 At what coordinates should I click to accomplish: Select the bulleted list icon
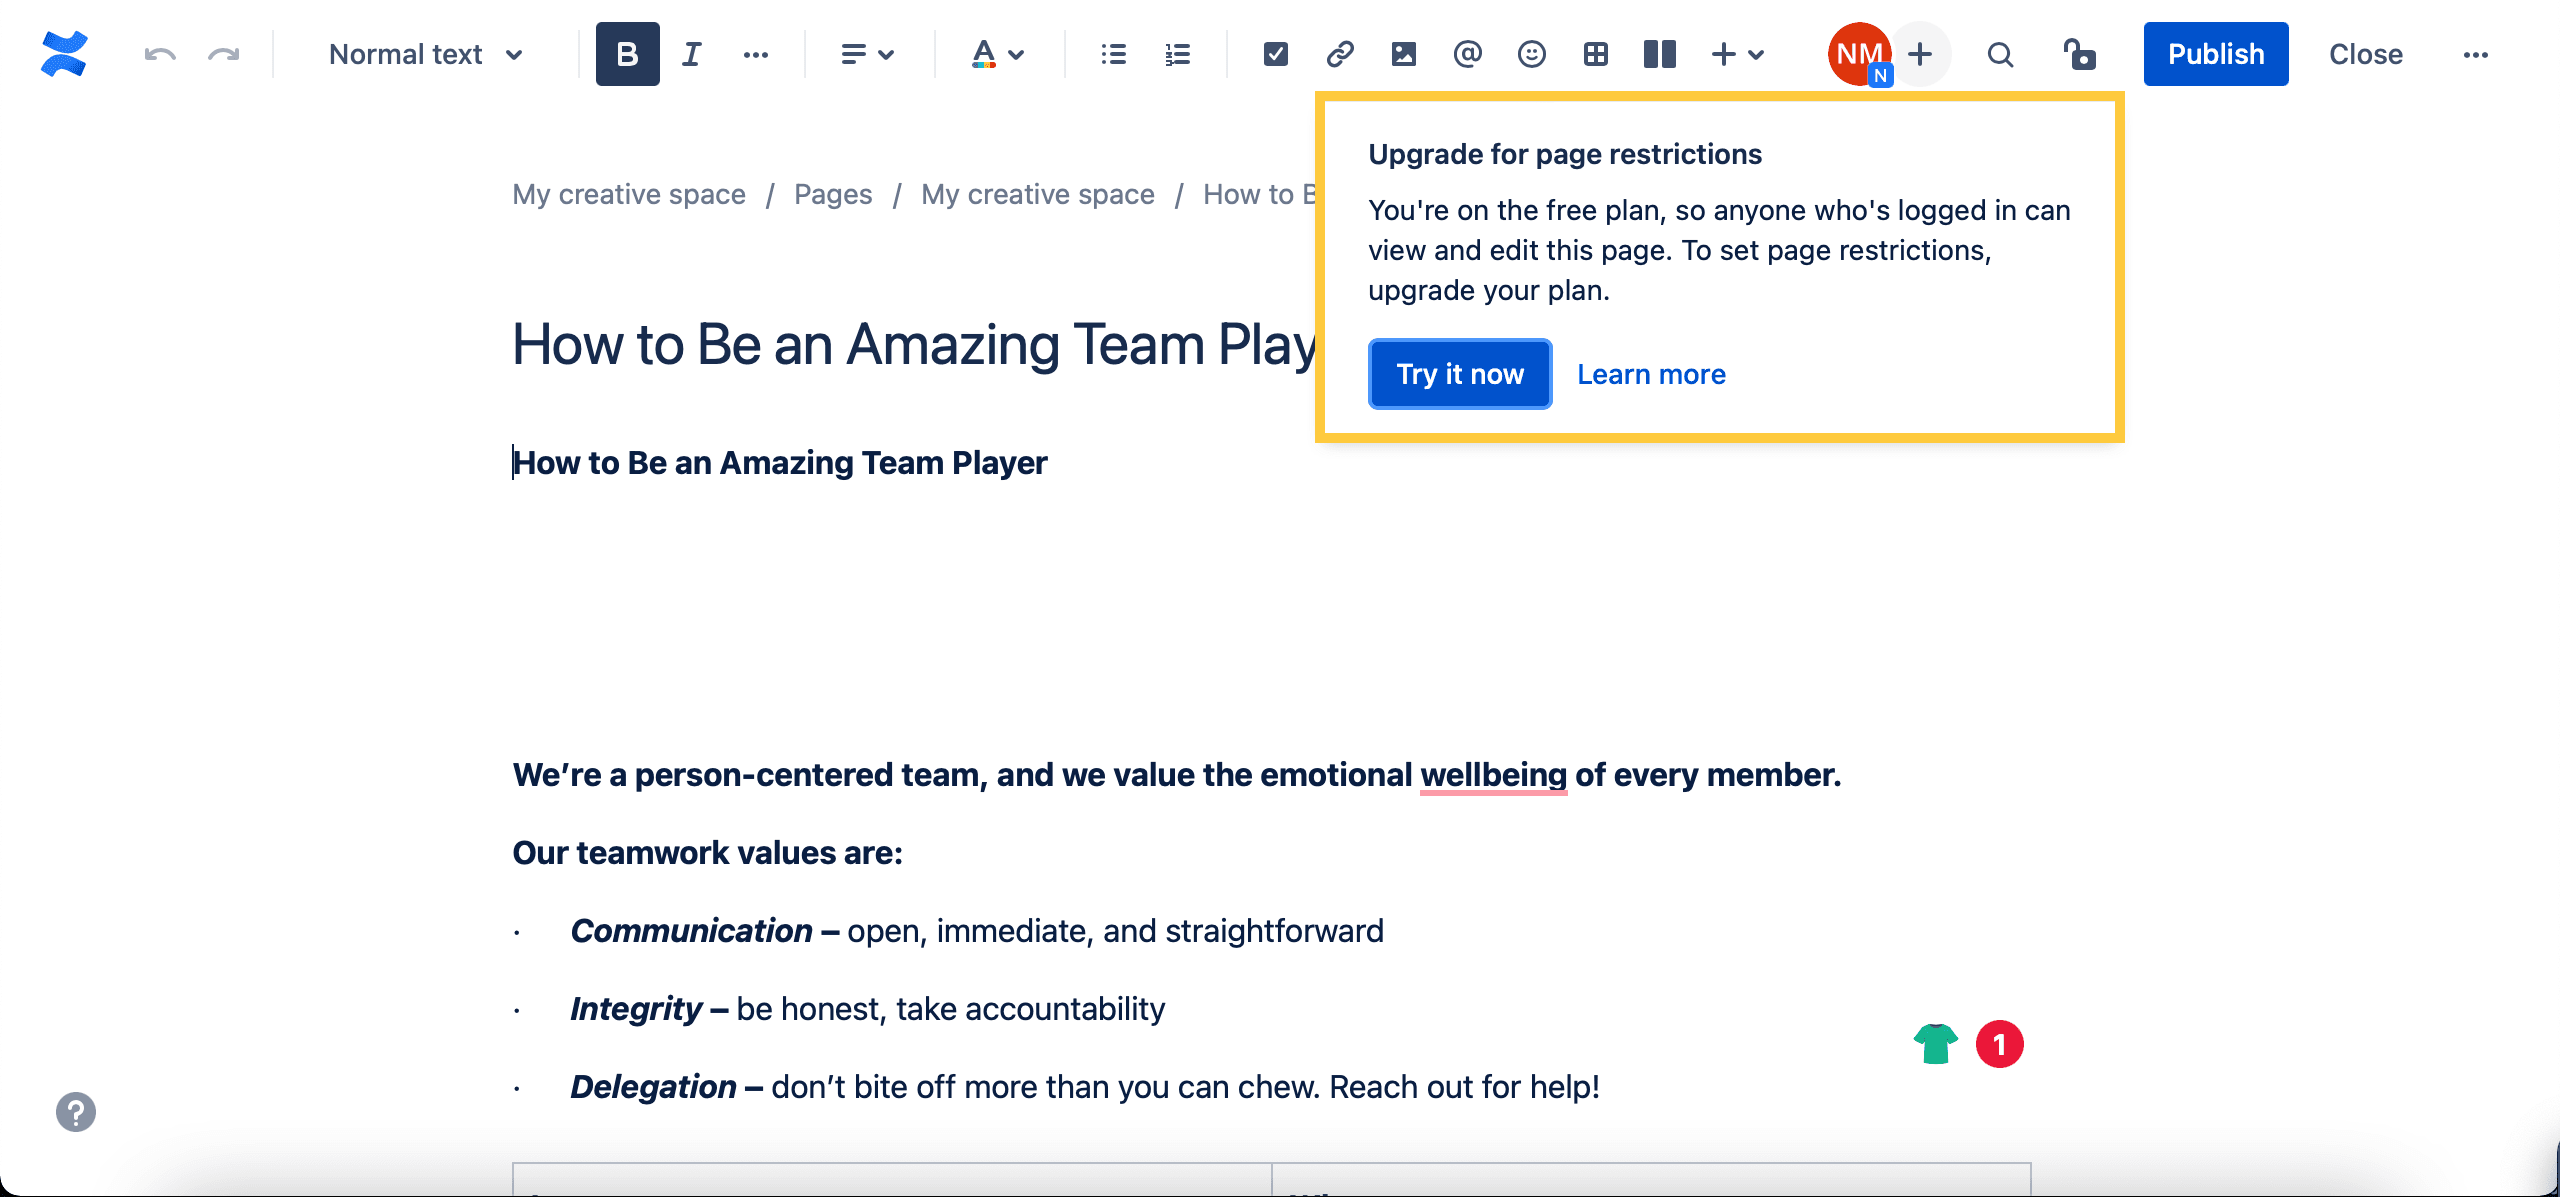(x=1112, y=54)
